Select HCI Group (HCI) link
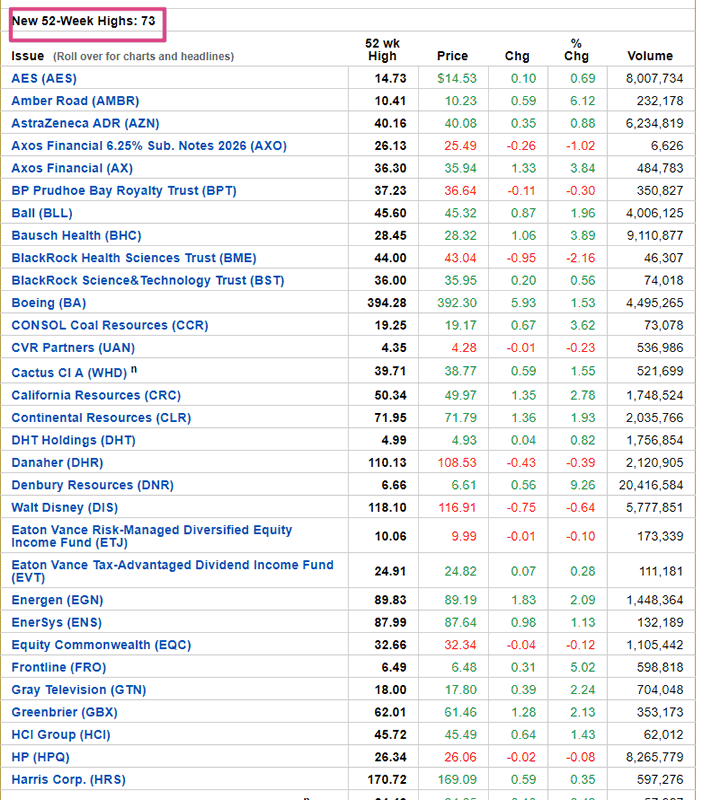 point(61,735)
